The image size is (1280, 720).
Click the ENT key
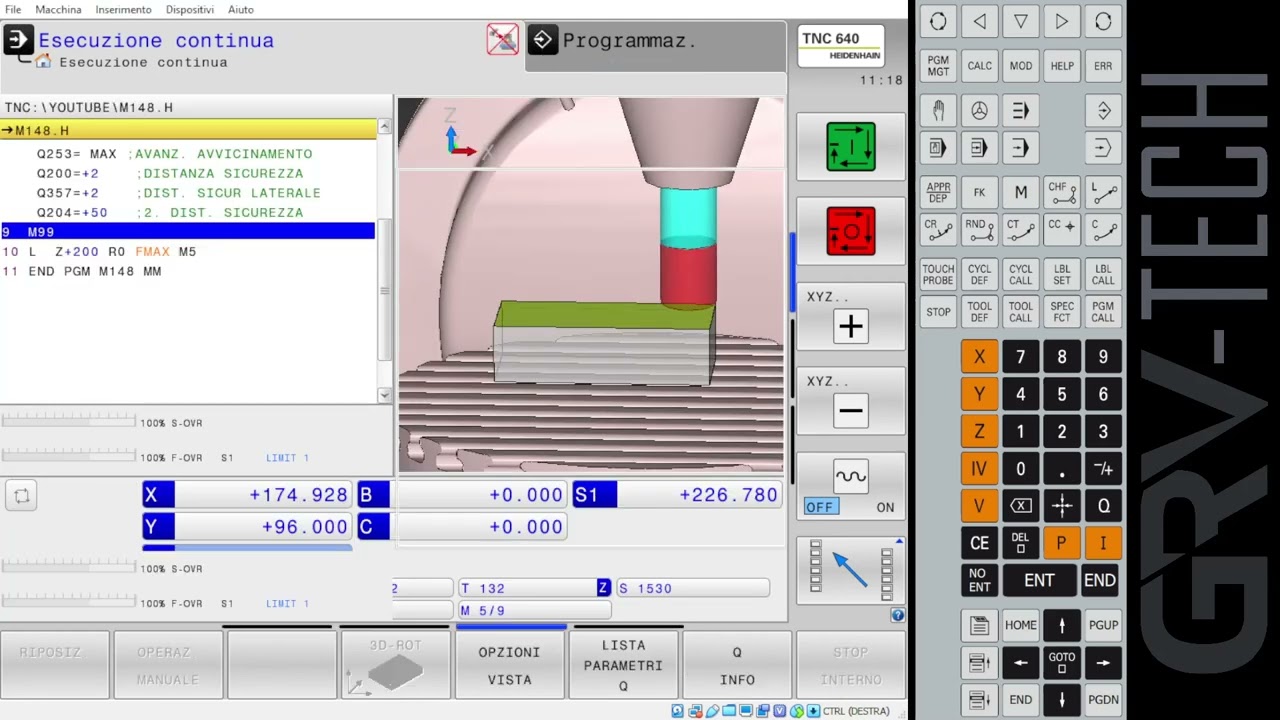1040,580
